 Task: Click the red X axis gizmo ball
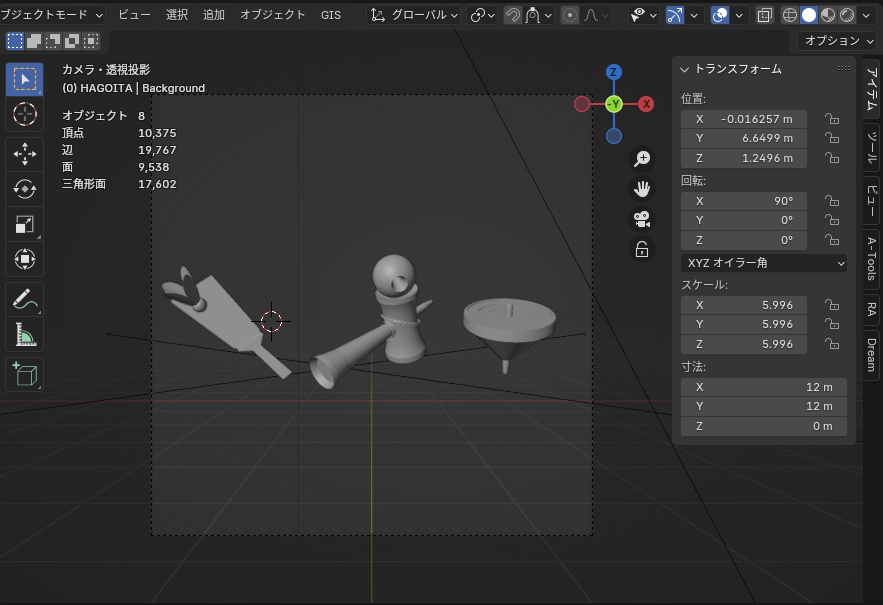click(x=646, y=104)
